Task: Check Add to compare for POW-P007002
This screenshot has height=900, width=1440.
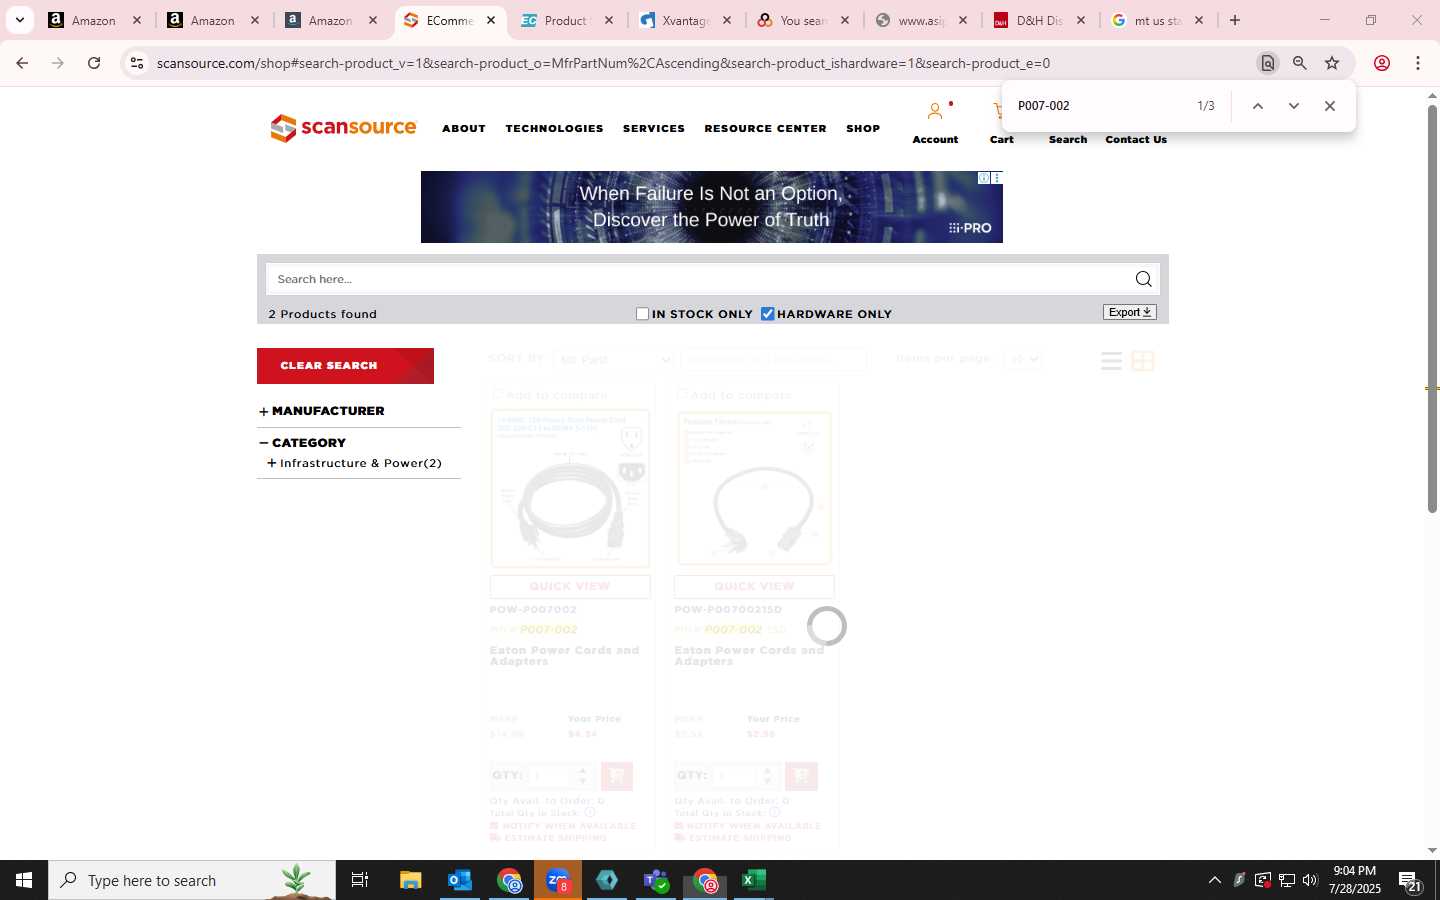Action: tap(497, 395)
